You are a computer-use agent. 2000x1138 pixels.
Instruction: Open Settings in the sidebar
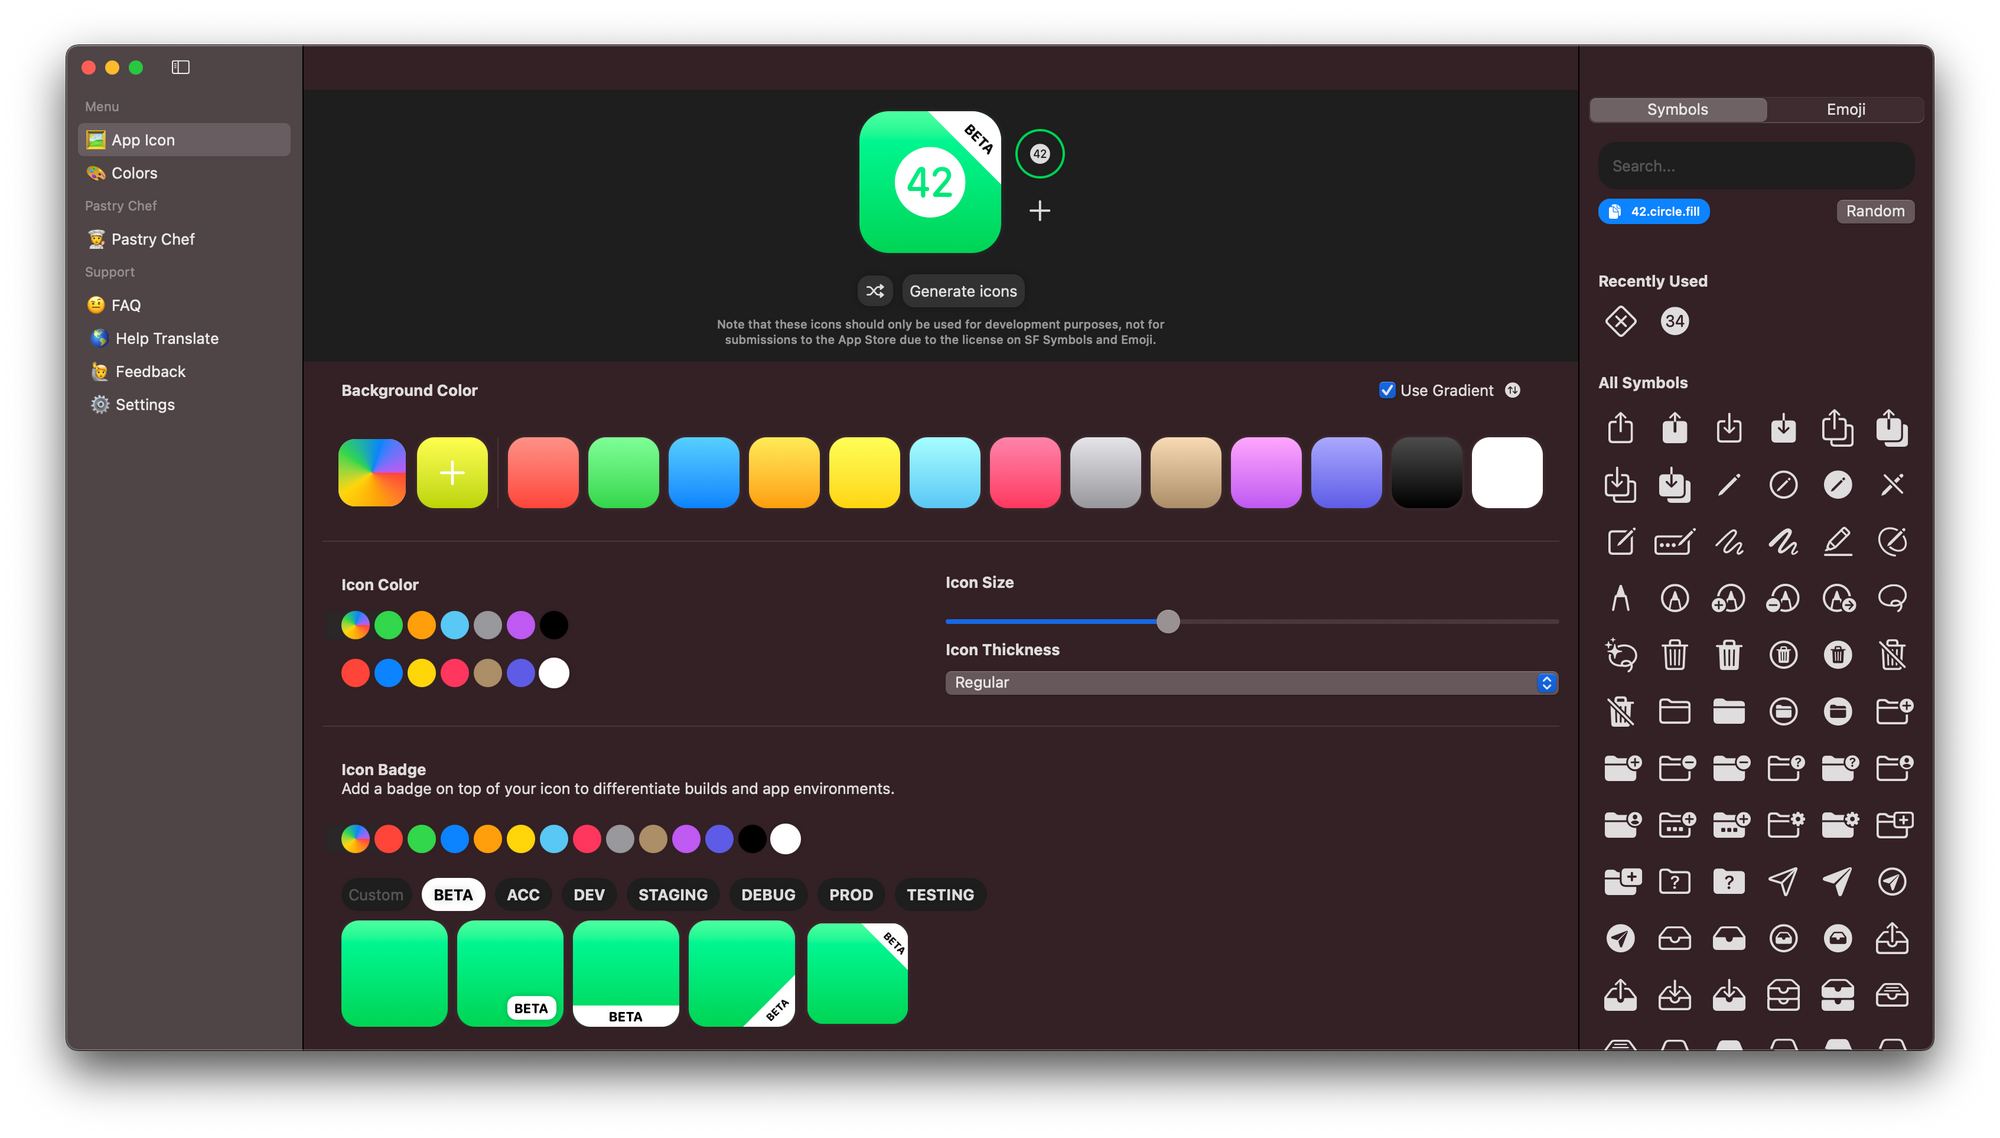tap(184, 404)
